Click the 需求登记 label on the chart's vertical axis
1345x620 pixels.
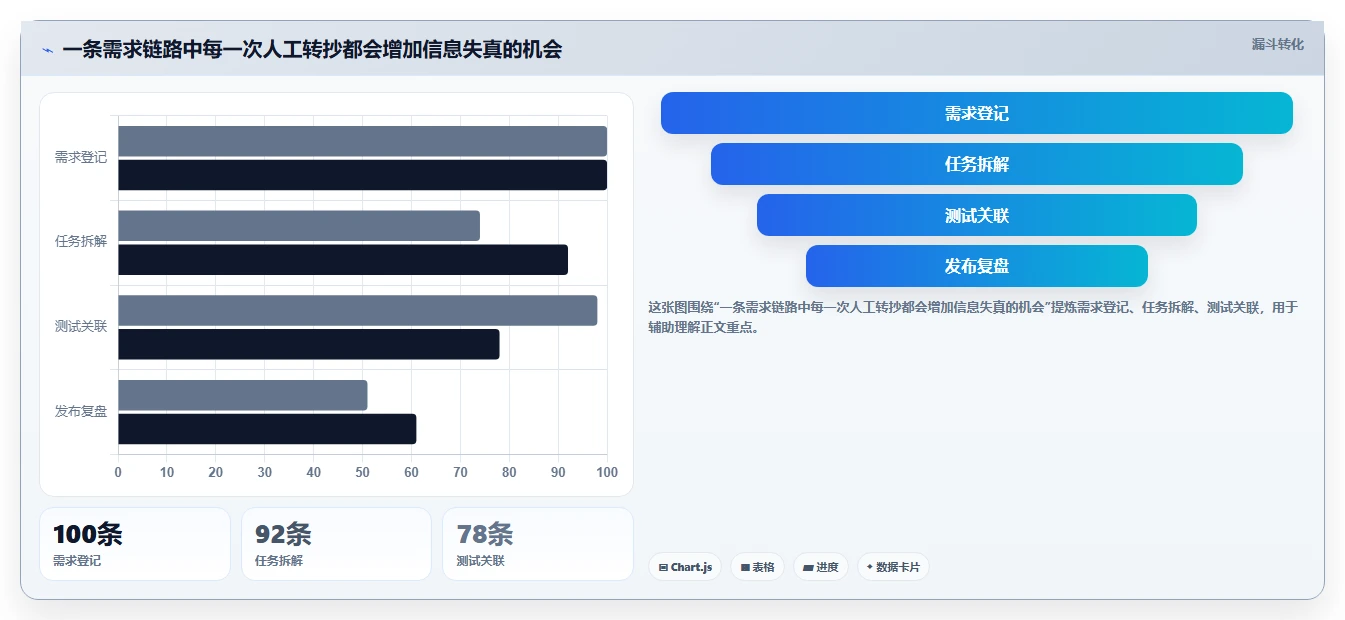pyautogui.click(x=81, y=158)
